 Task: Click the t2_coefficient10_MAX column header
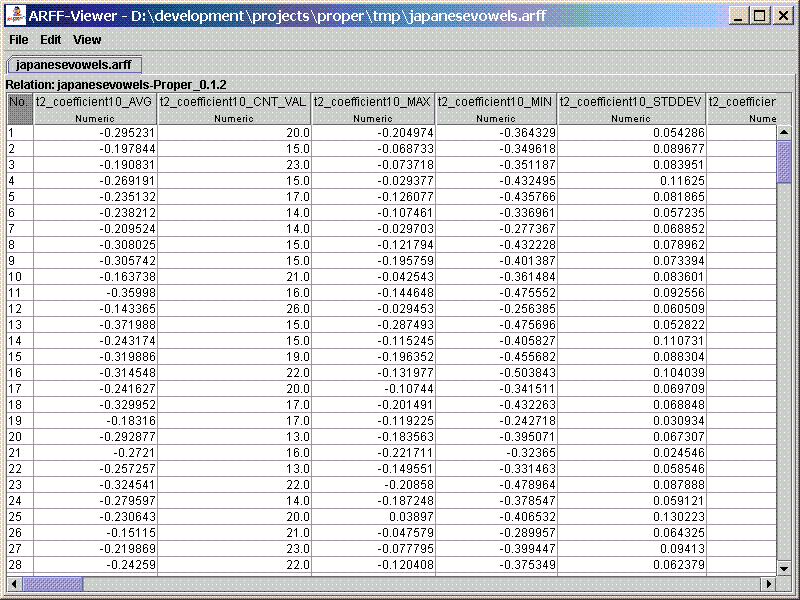coord(373,109)
